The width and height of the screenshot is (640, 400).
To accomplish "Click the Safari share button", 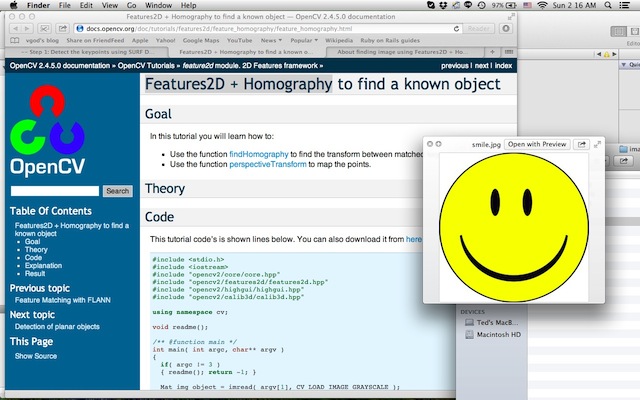I will coord(62,29).
